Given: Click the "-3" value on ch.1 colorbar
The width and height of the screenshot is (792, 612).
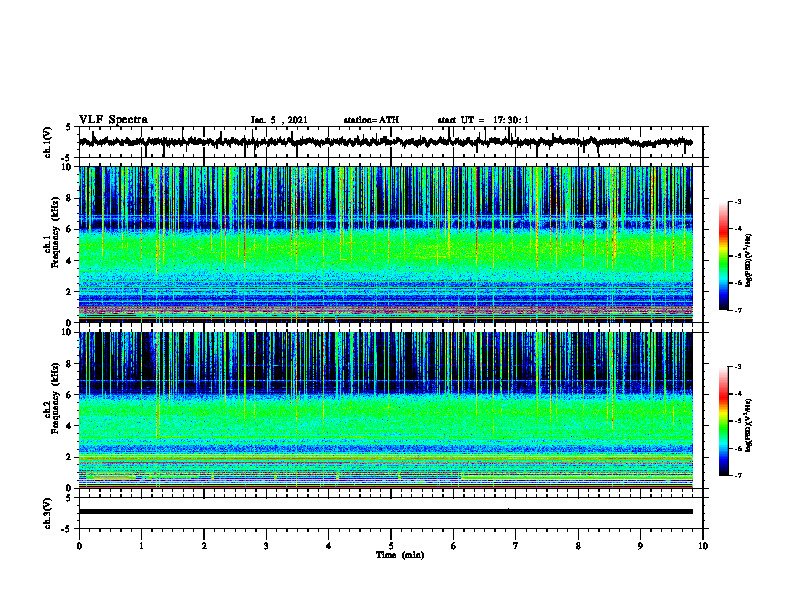Looking at the screenshot, I should (738, 201).
